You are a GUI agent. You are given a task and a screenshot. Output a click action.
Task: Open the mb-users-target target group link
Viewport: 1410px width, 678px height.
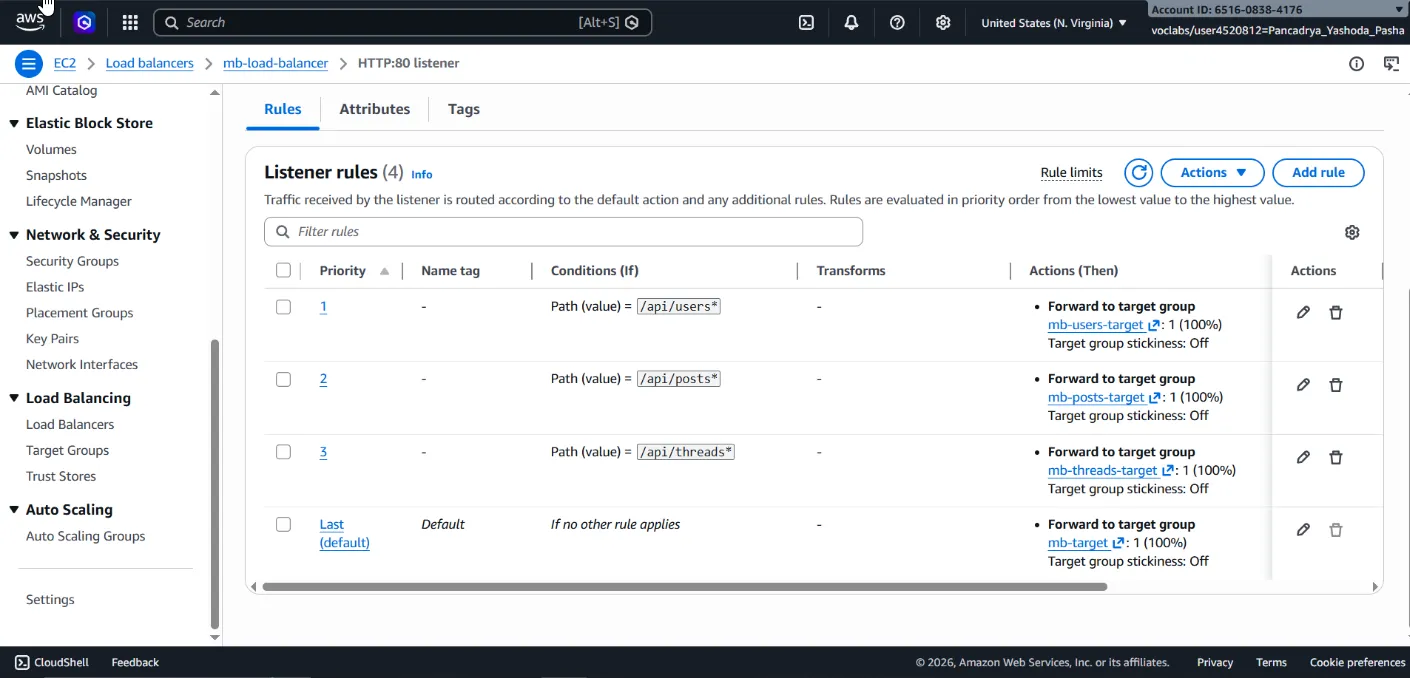[1095, 325]
